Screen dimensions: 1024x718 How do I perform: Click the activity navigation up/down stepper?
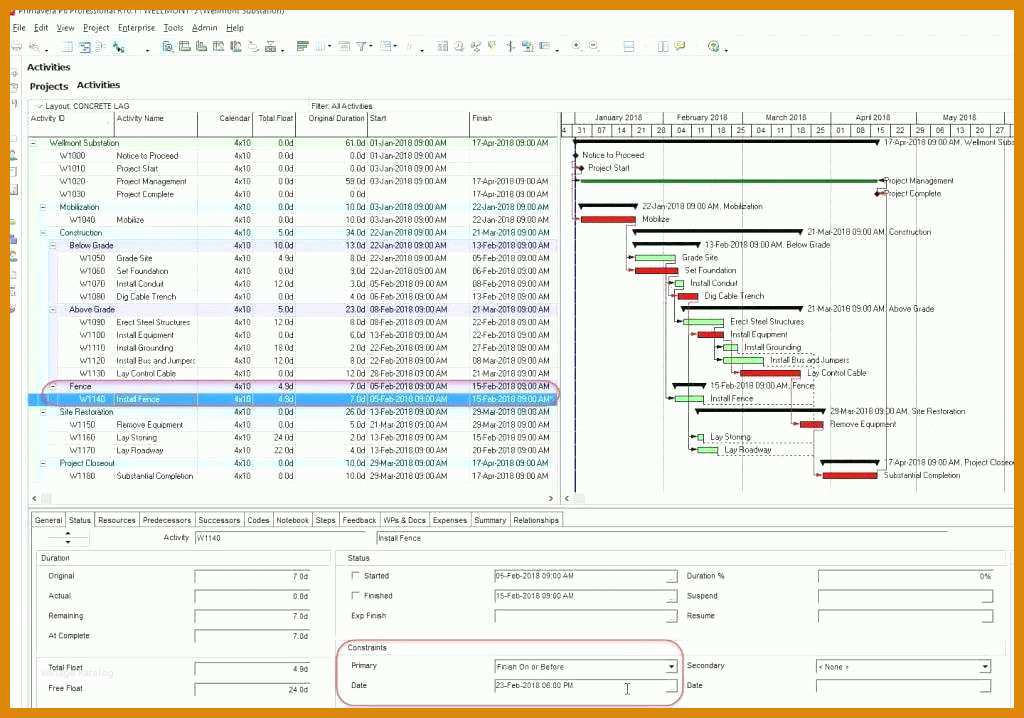68,538
